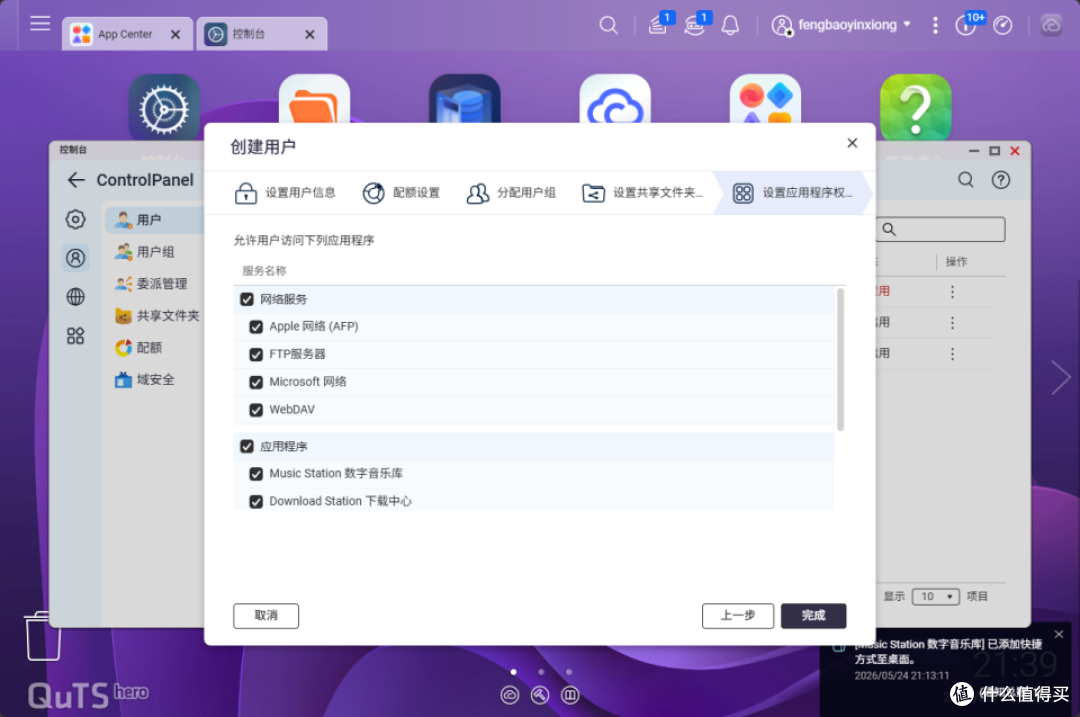Dismiss the Music Station notification
The width and height of the screenshot is (1080, 717).
tap(1059, 634)
